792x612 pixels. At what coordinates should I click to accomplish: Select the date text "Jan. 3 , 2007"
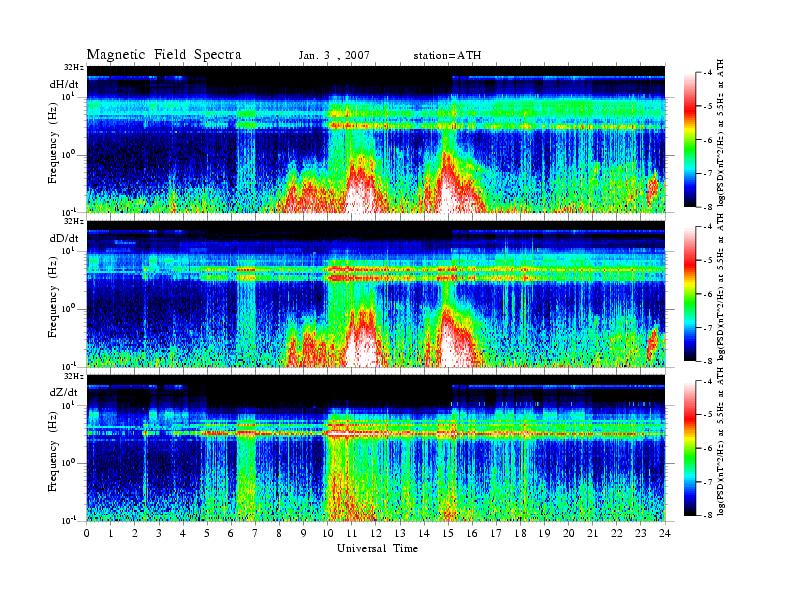[x=334, y=55]
